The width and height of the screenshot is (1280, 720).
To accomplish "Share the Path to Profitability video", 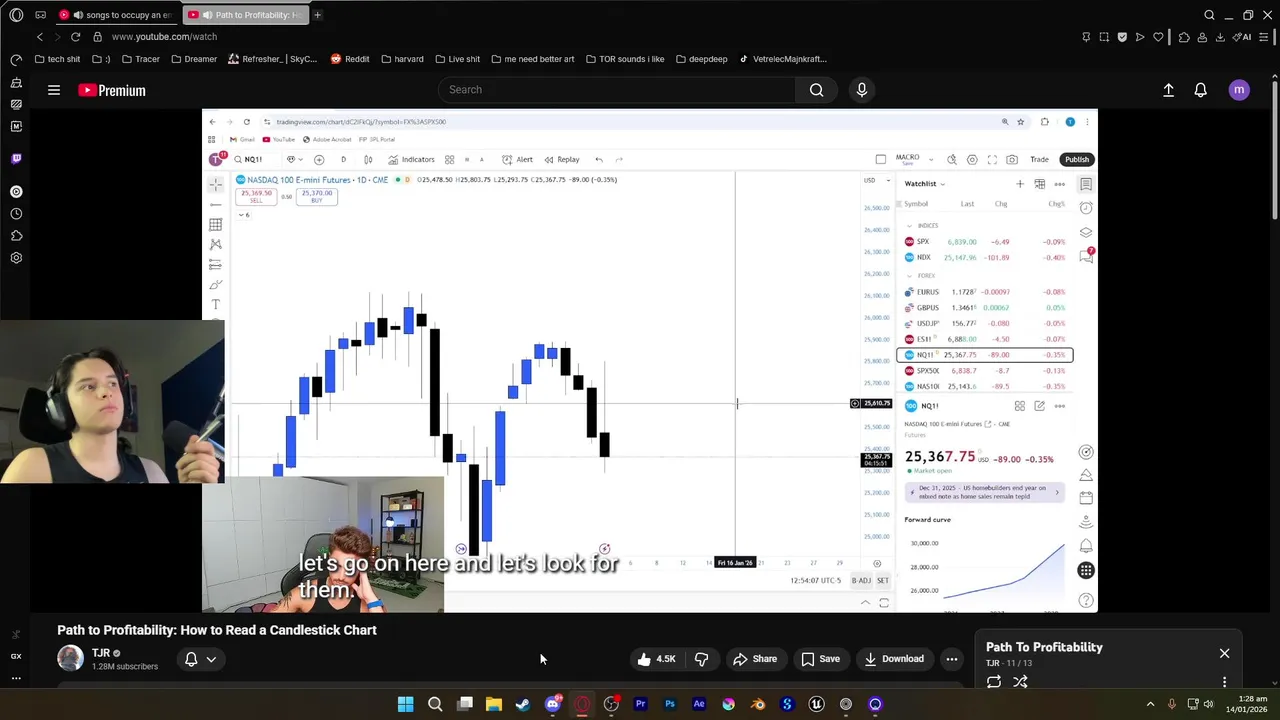I will click(755, 659).
